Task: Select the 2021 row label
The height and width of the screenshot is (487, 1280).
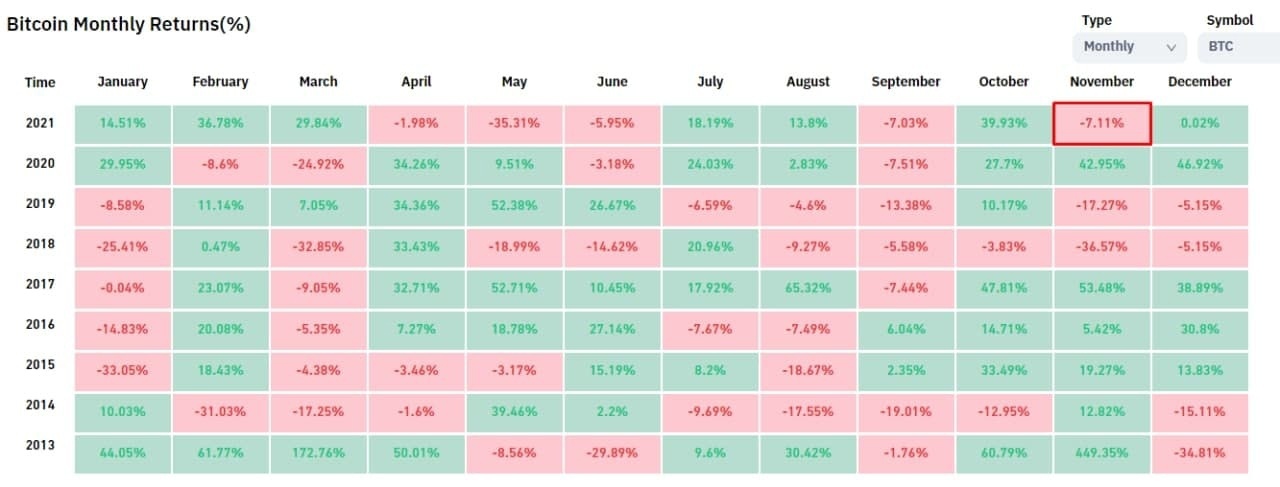Action: tap(40, 123)
